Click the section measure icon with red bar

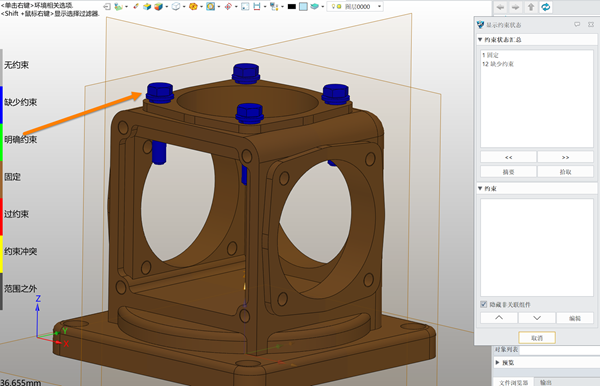click(257, 7)
